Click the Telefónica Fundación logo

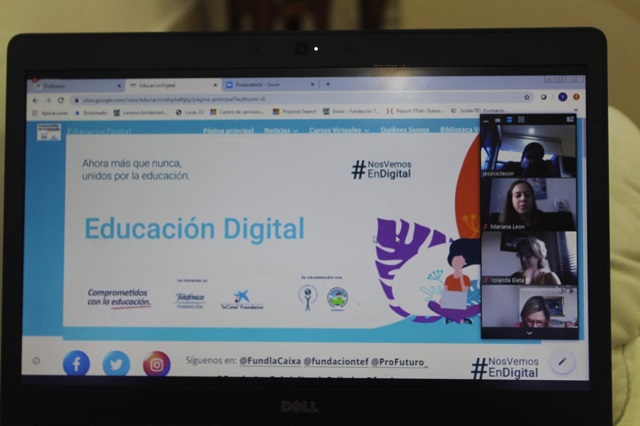coord(190,300)
